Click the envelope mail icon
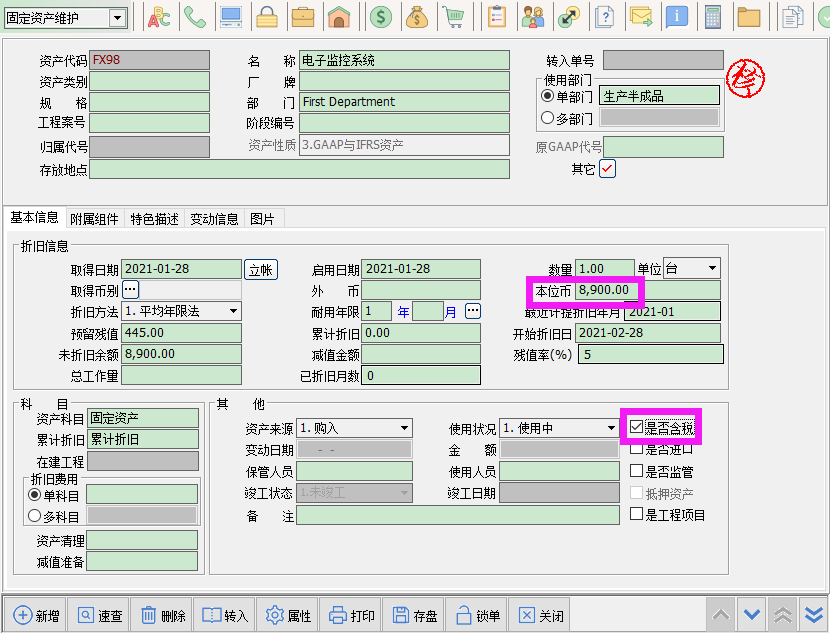 [640, 17]
